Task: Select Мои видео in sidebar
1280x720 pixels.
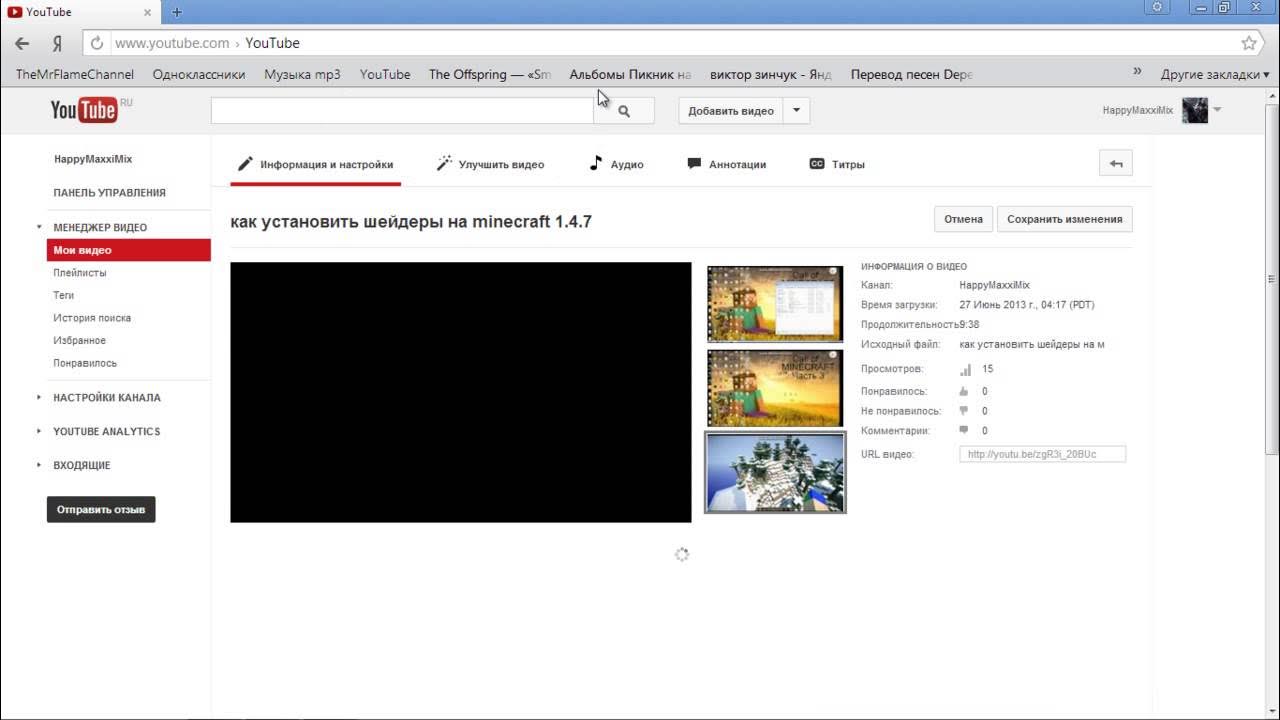Action: pos(128,250)
